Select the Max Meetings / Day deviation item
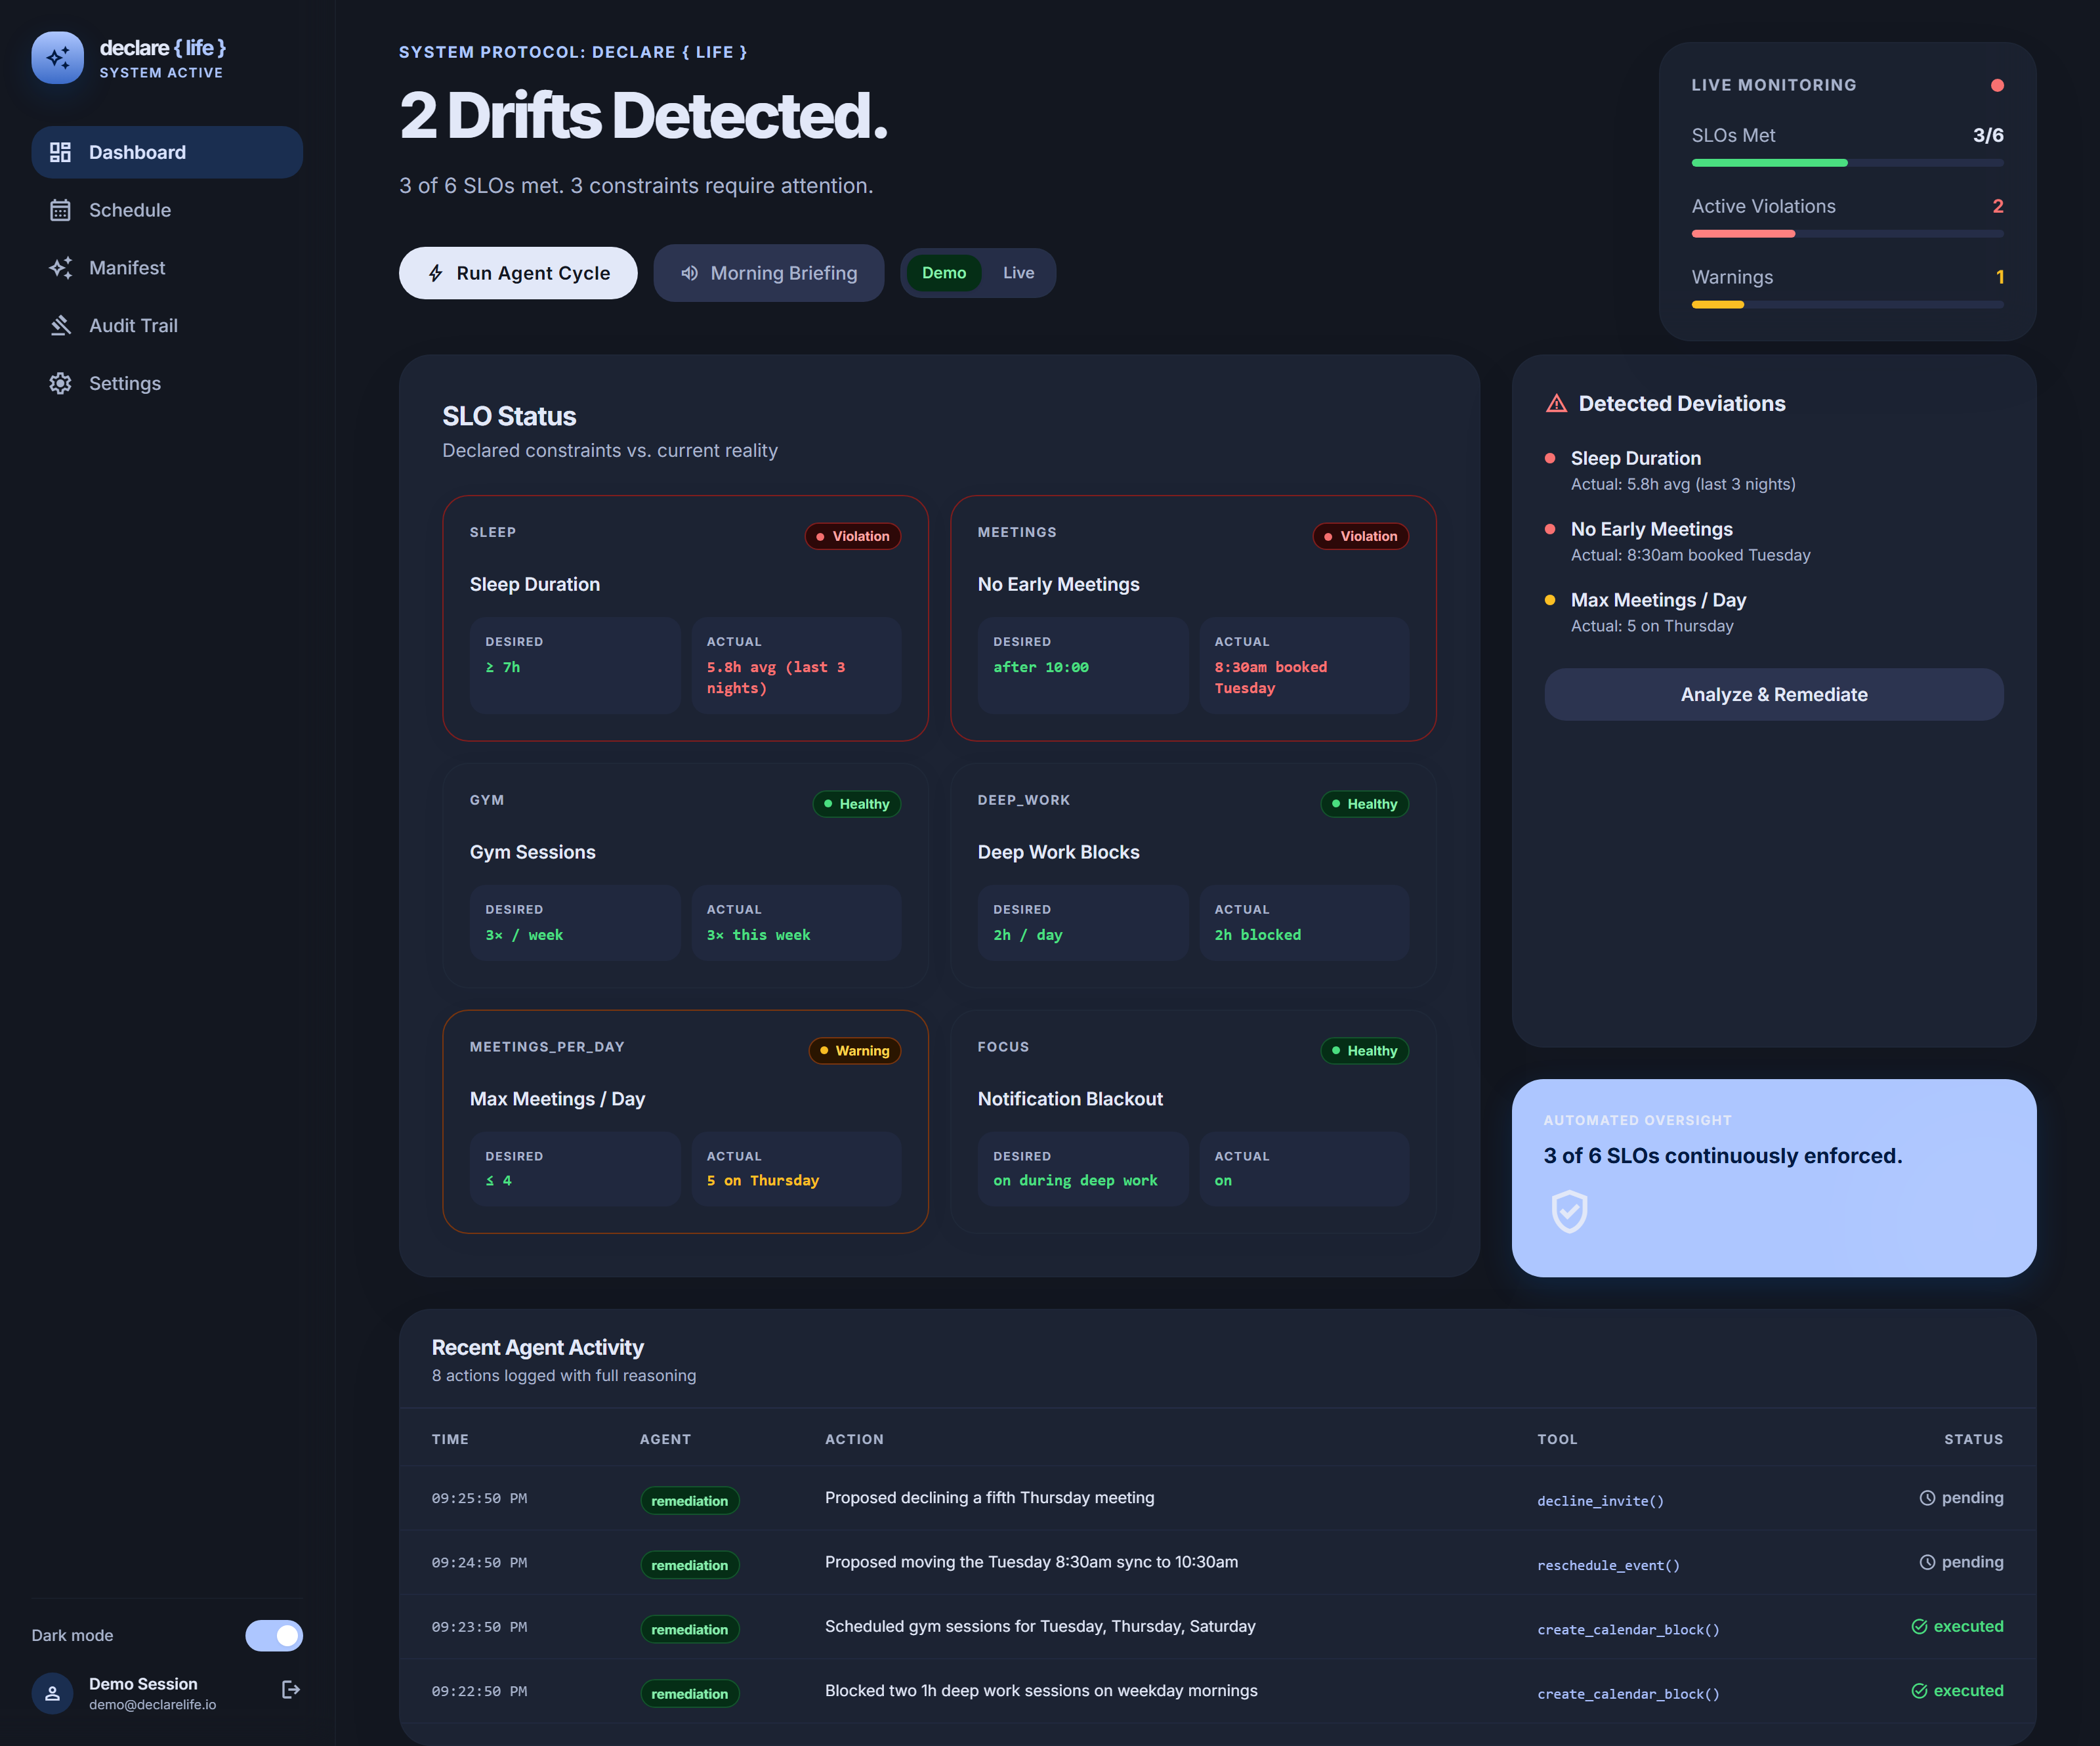 pos(1773,612)
